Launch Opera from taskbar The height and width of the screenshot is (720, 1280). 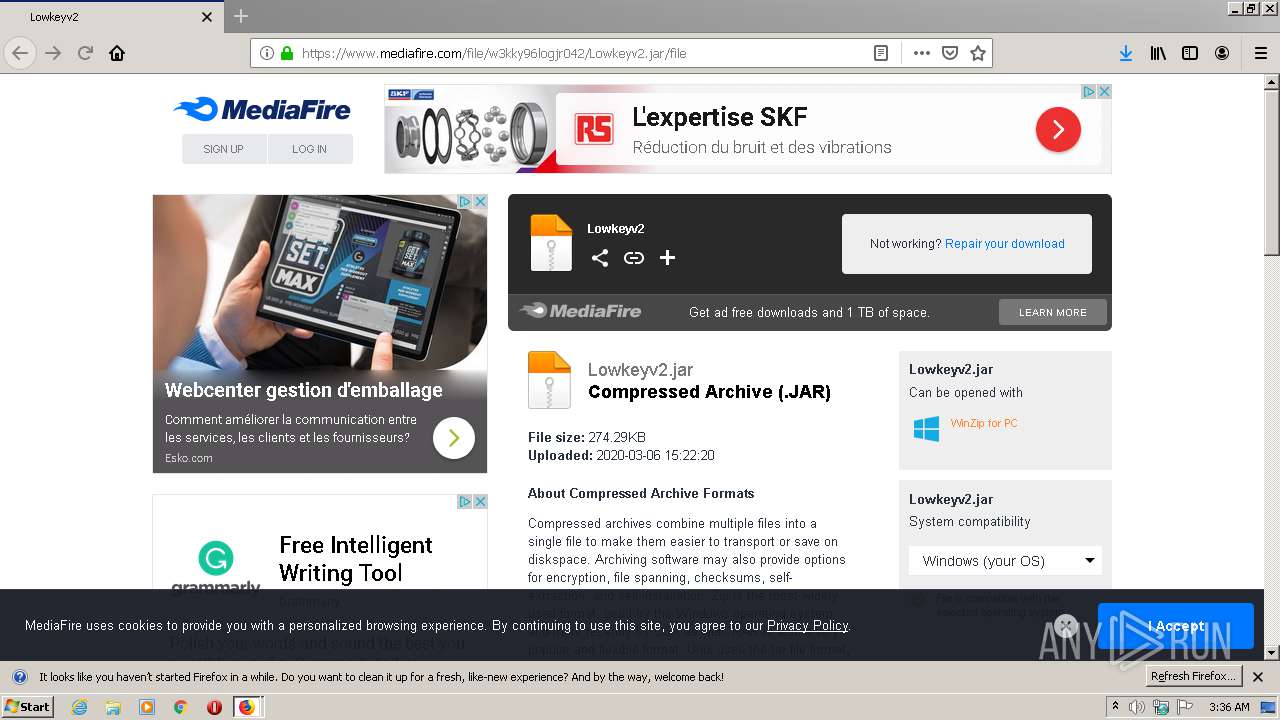(x=214, y=707)
